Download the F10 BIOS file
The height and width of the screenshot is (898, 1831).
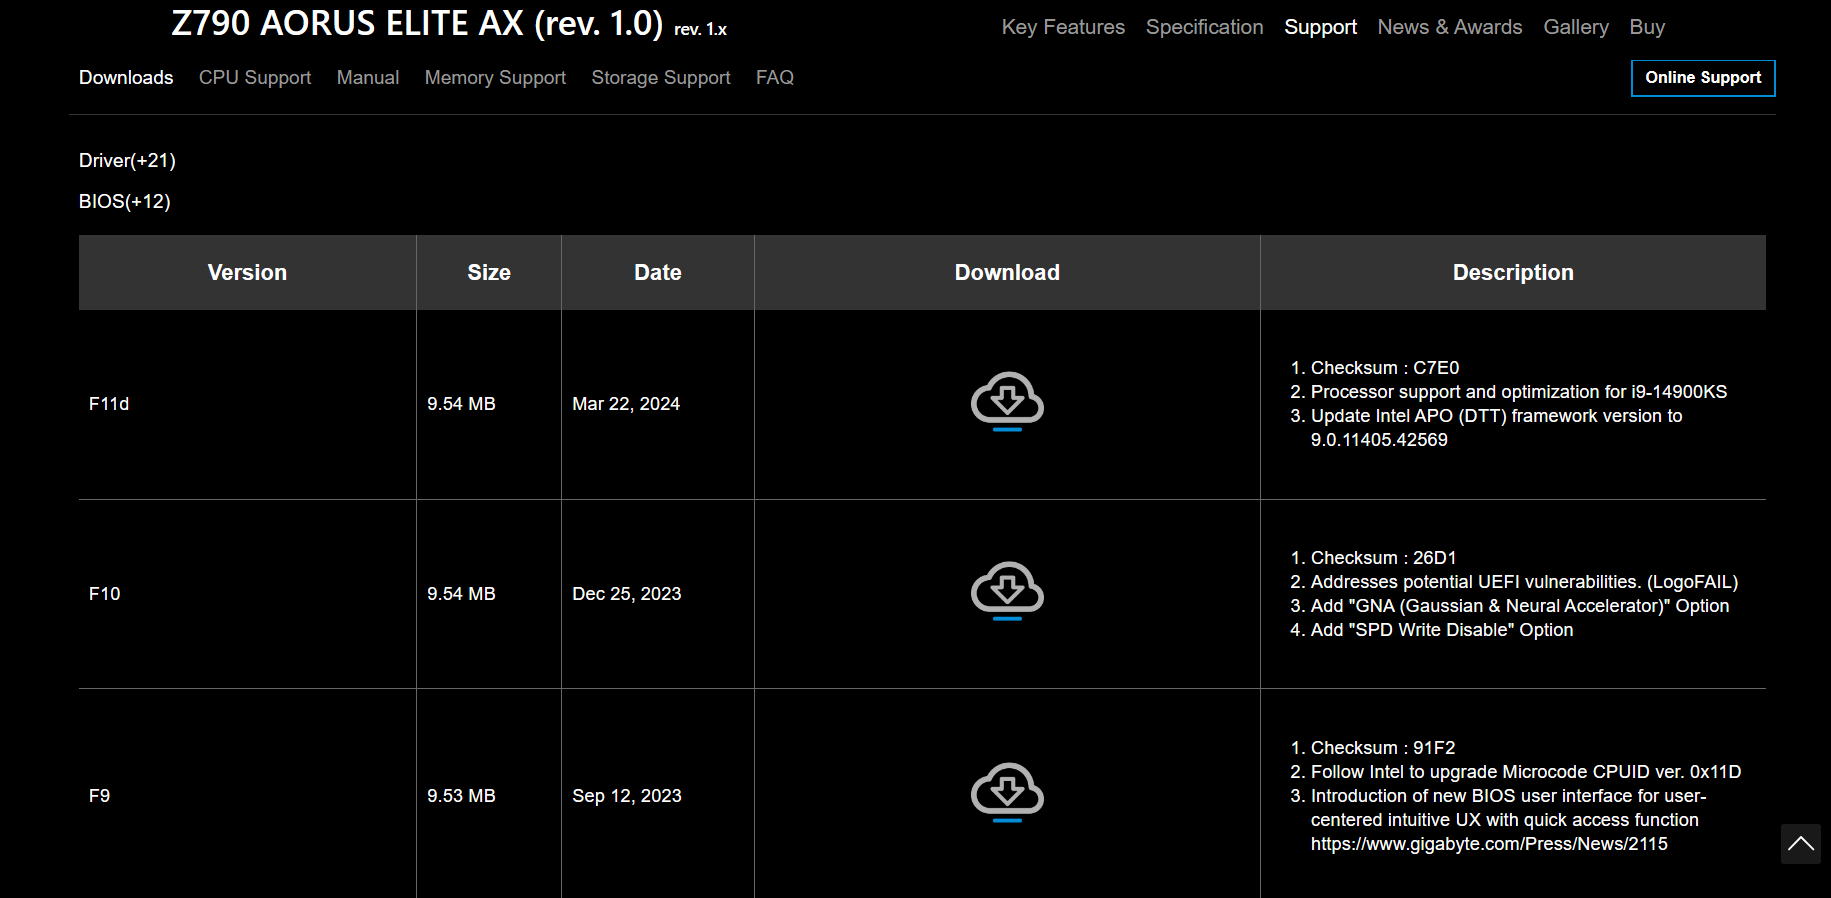tap(1007, 592)
